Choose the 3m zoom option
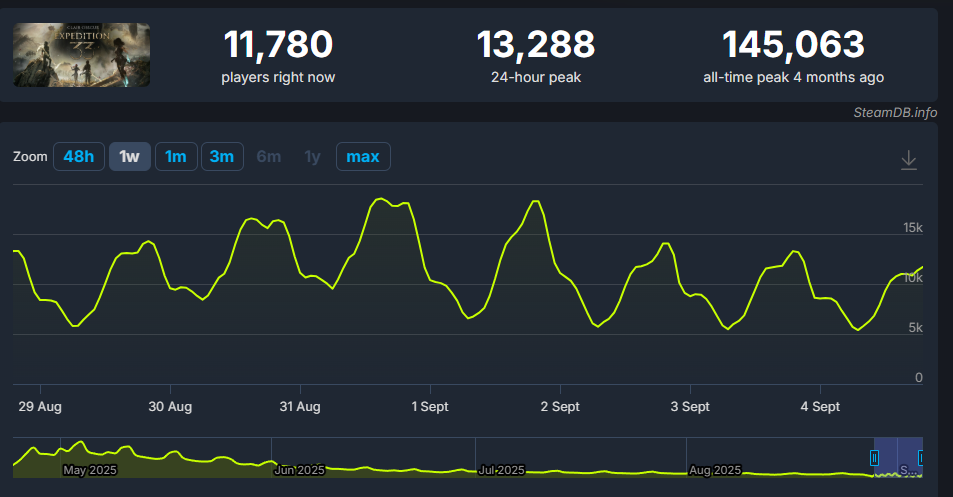 tap(222, 157)
